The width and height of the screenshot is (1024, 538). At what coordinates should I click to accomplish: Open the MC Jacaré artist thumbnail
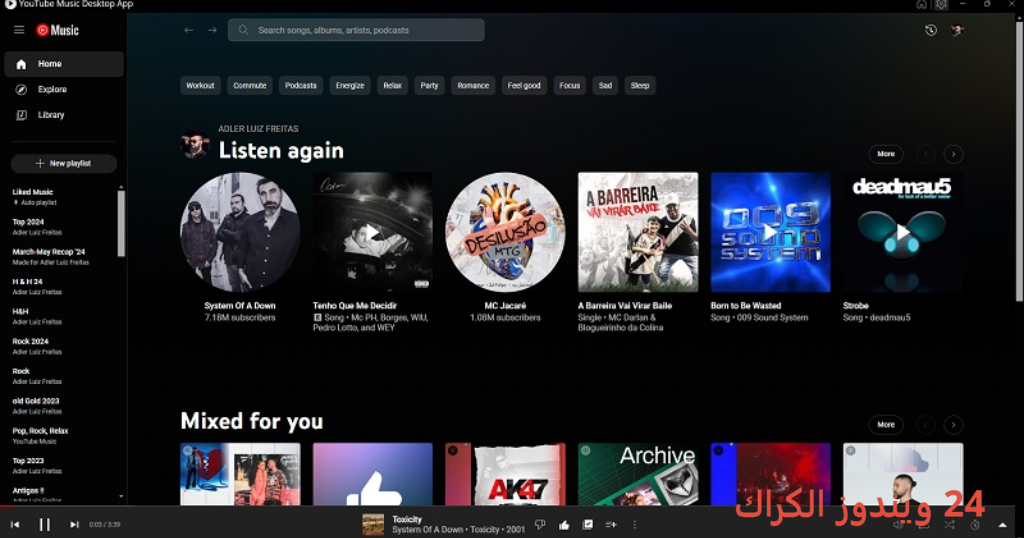coord(505,232)
